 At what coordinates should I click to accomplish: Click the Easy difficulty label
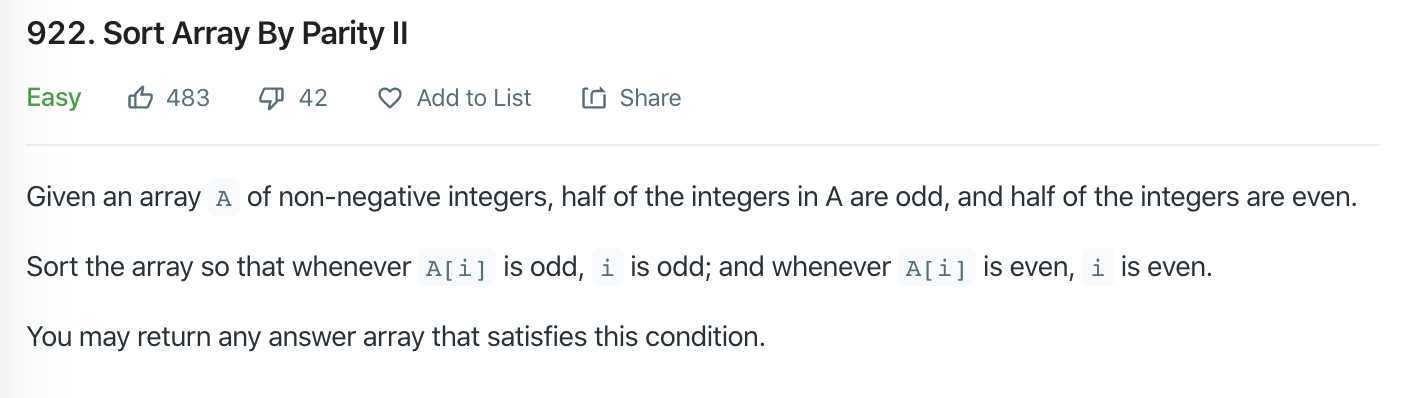pos(54,98)
